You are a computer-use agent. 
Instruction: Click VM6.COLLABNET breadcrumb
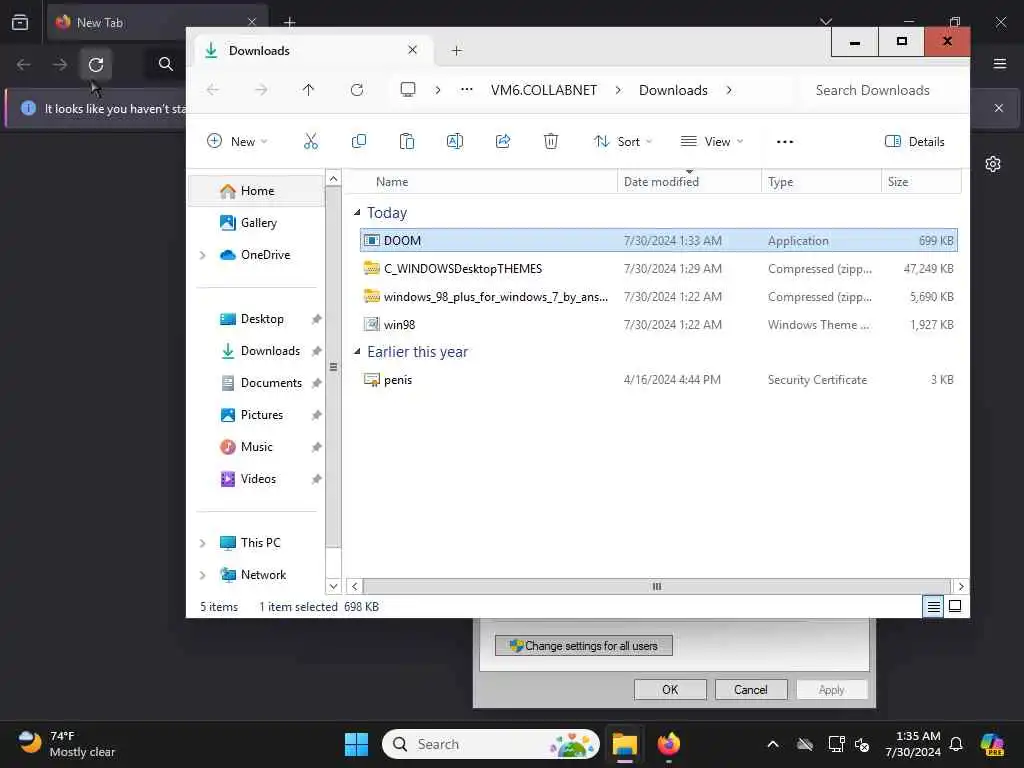(x=544, y=90)
